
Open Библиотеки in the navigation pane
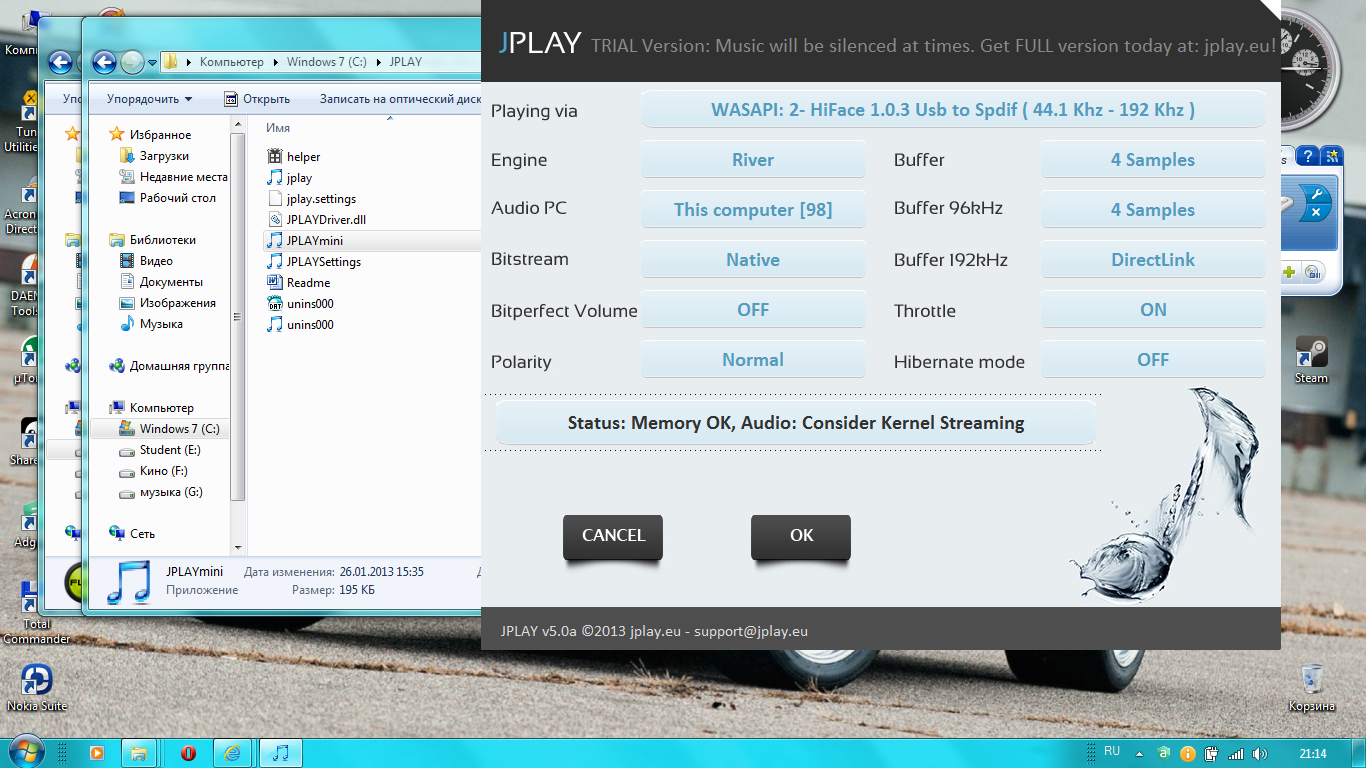(x=162, y=240)
